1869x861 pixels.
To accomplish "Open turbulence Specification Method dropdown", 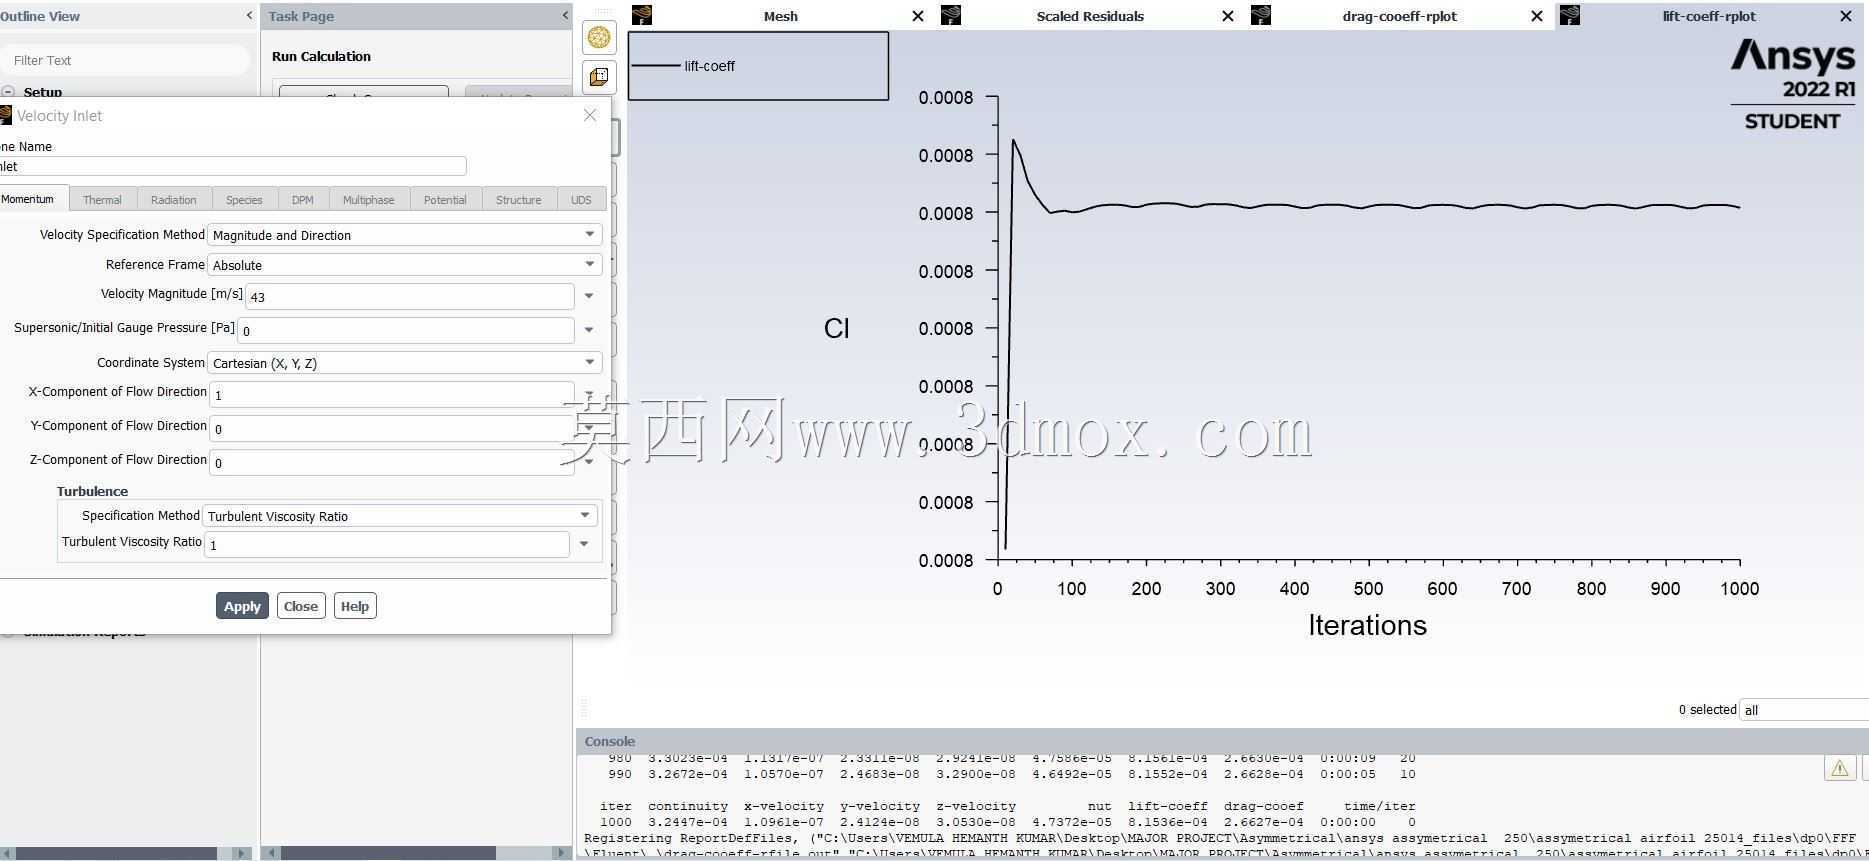I will pos(585,515).
